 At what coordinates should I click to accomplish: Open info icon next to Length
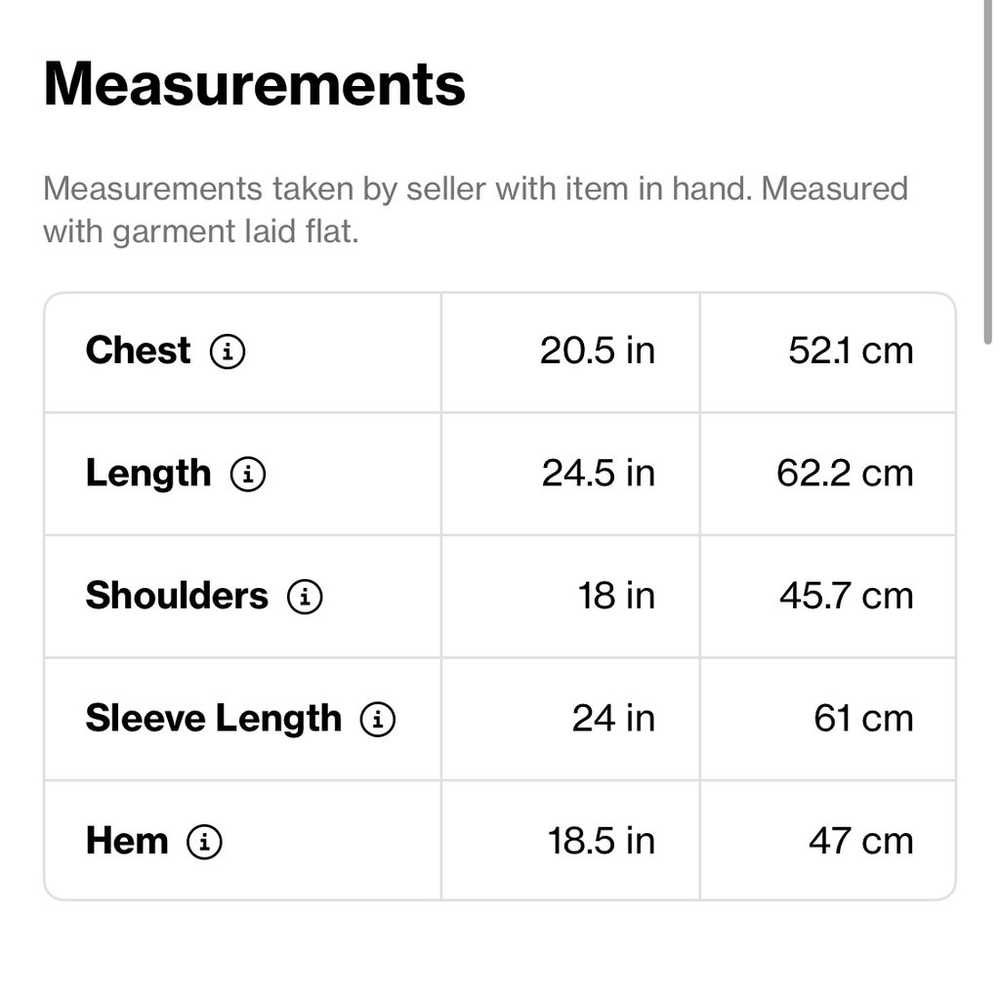248,474
